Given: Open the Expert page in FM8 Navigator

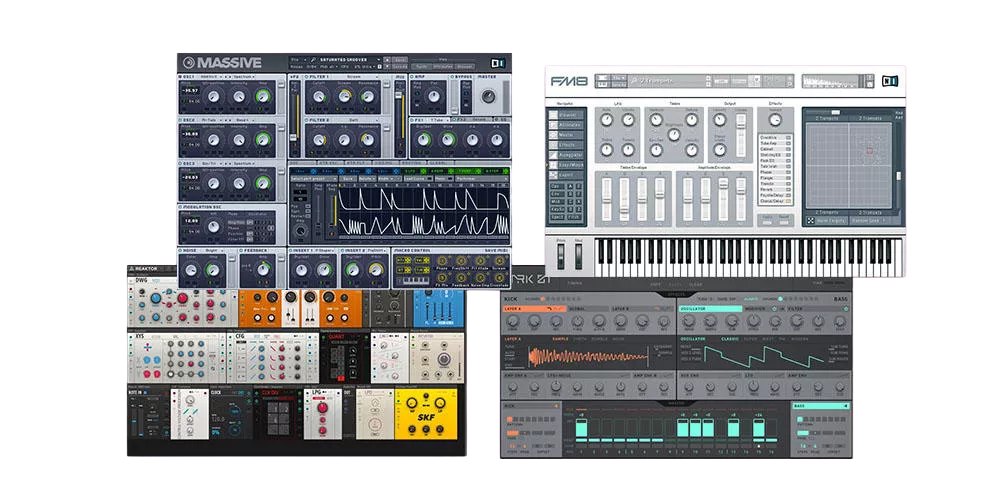Looking at the screenshot, I should (x=566, y=174).
